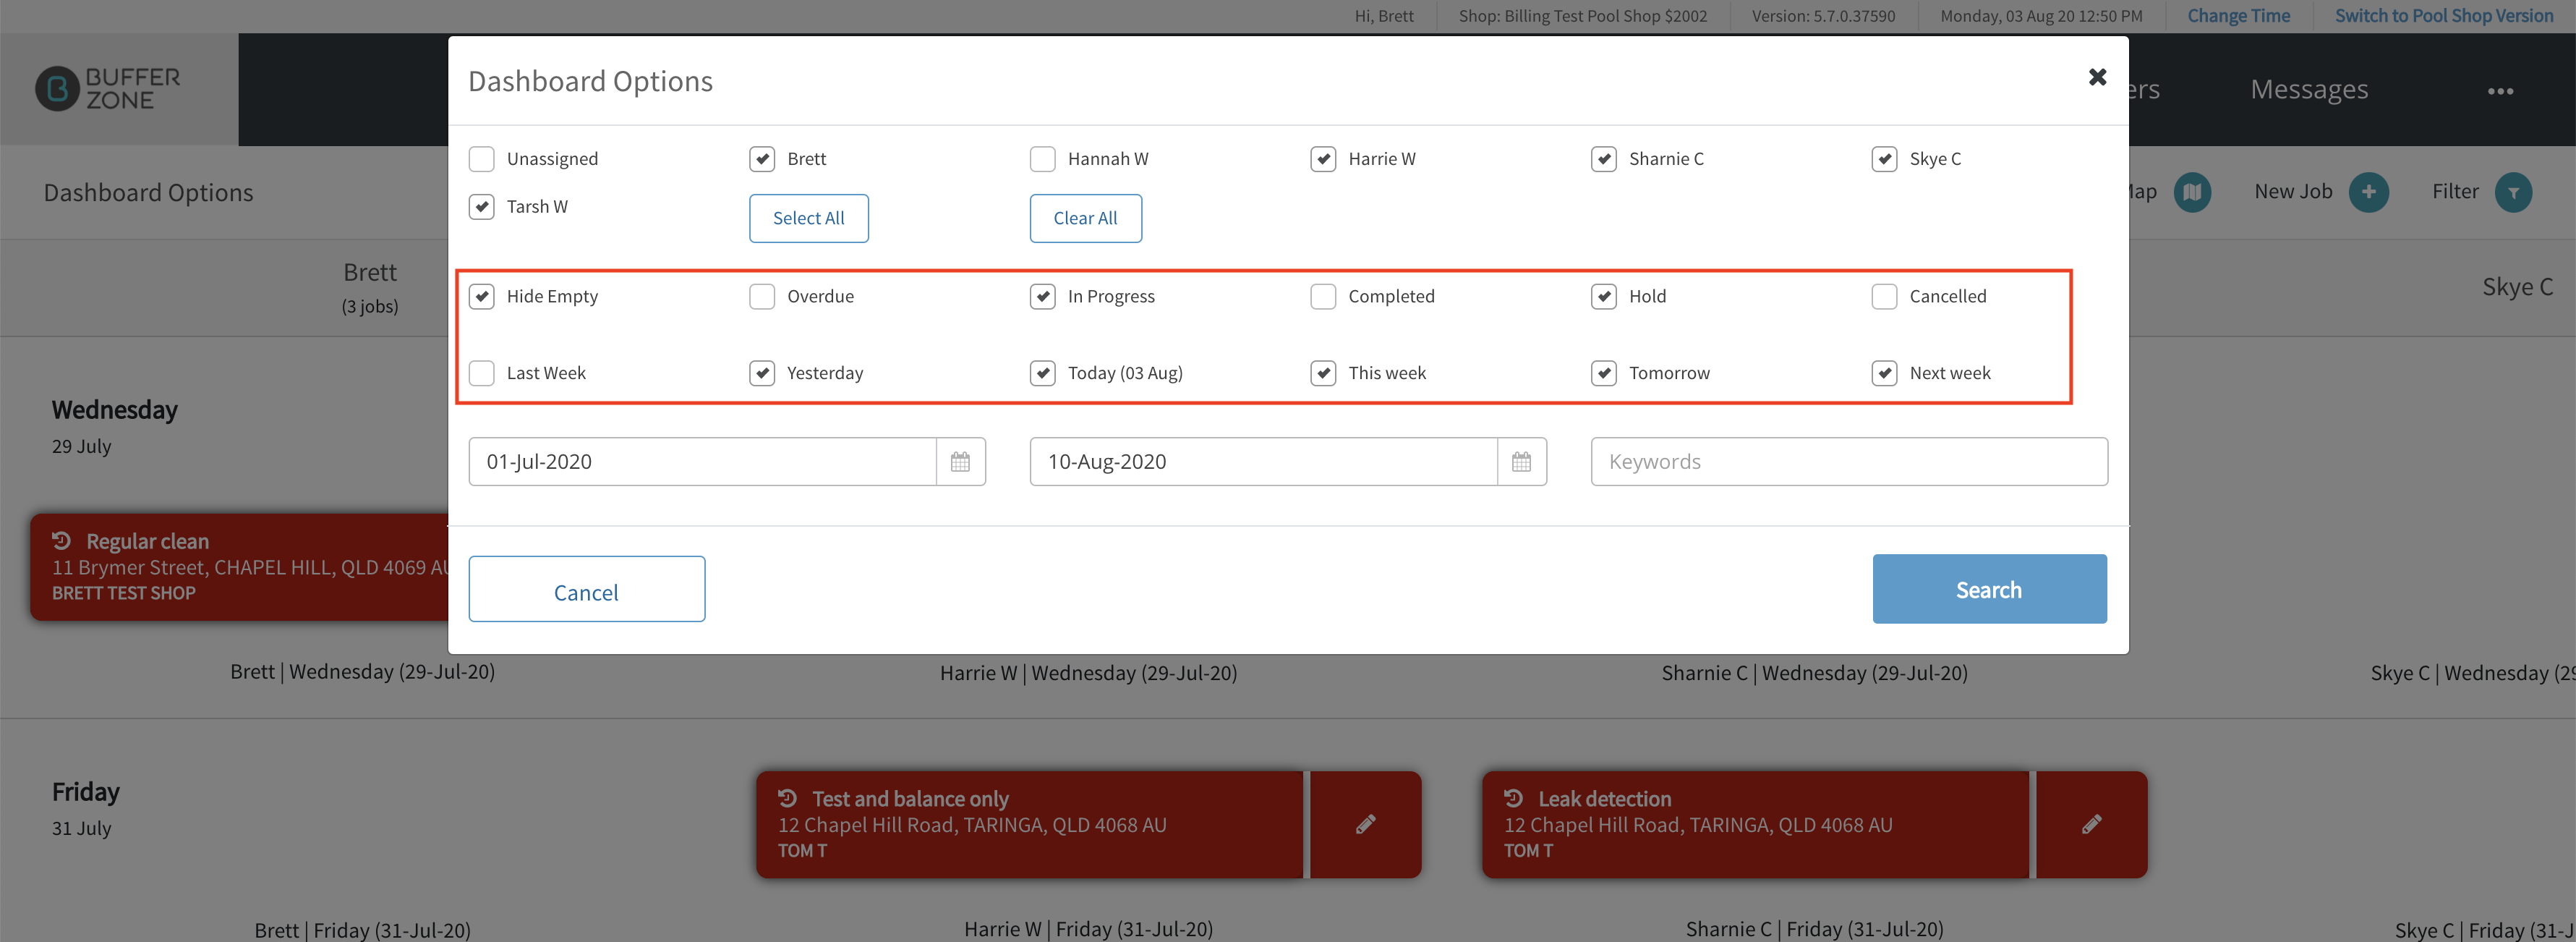The height and width of the screenshot is (942, 2576).
Task: Uncheck the Yesterday checkbox
Action: click(762, 374)
